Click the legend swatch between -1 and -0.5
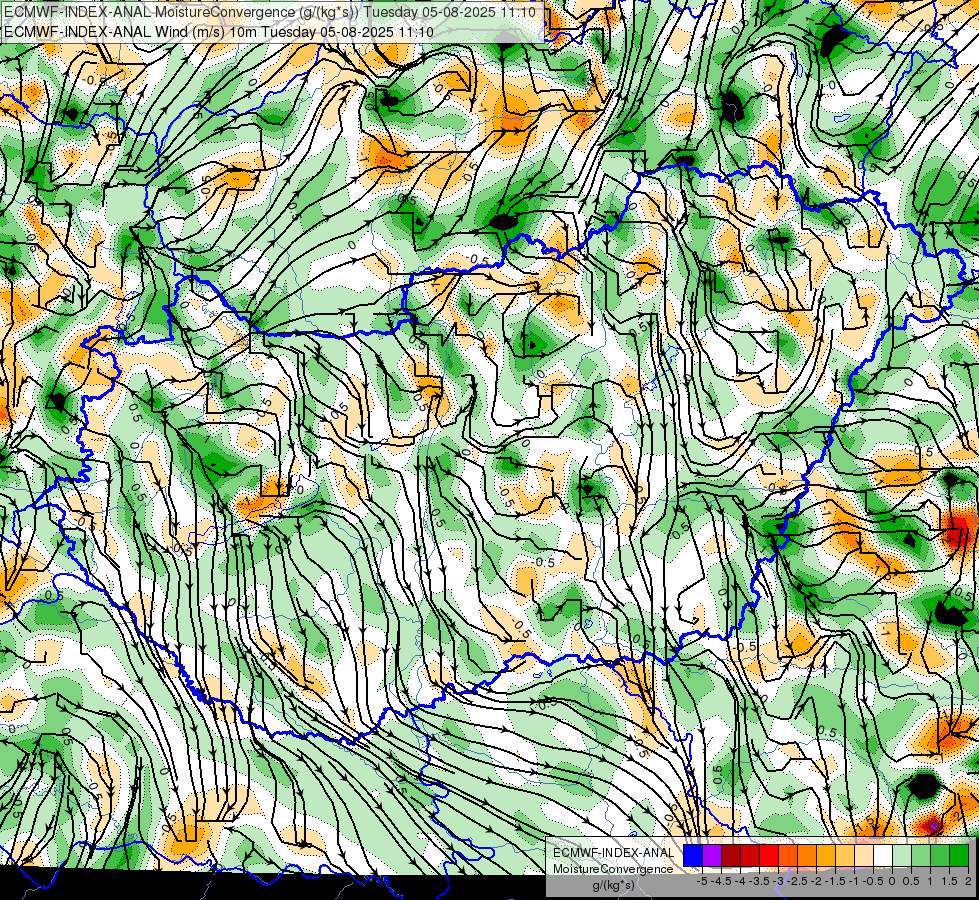 click(864, 856)
